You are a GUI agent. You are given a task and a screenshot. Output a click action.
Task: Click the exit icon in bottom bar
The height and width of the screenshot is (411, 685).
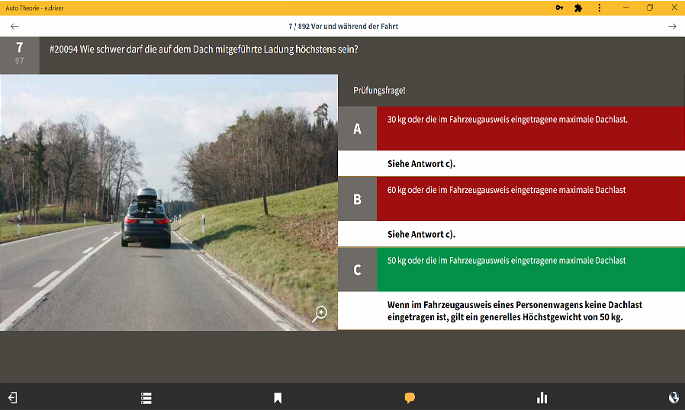pos(13,397)
